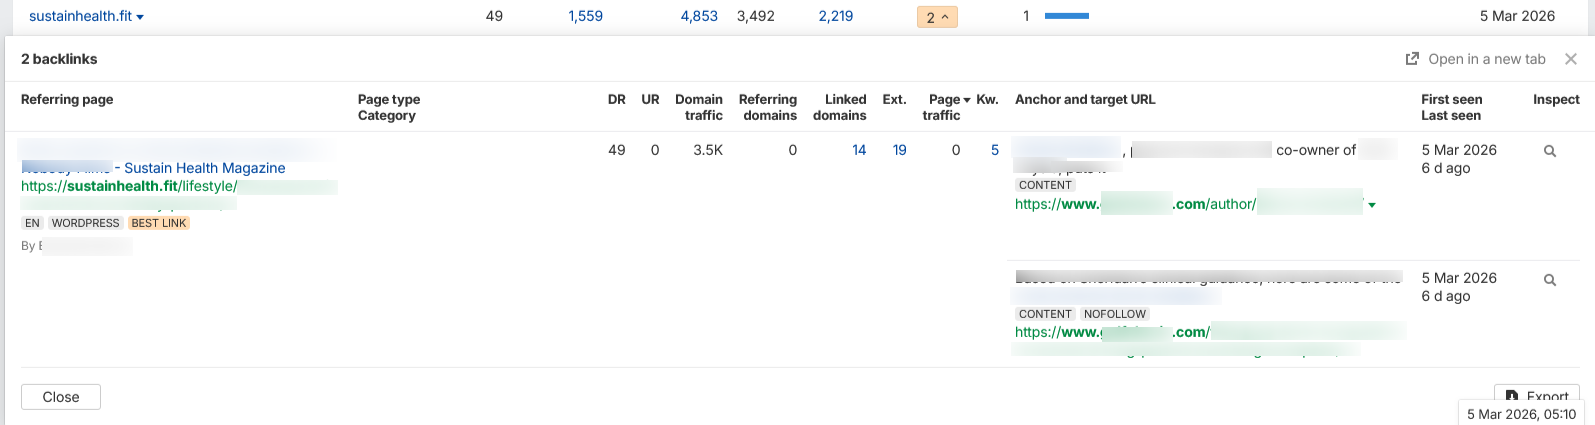Screen dimensions: 1595x425
Task: Click the Close button at bottom left
Action: coord(61,397)
